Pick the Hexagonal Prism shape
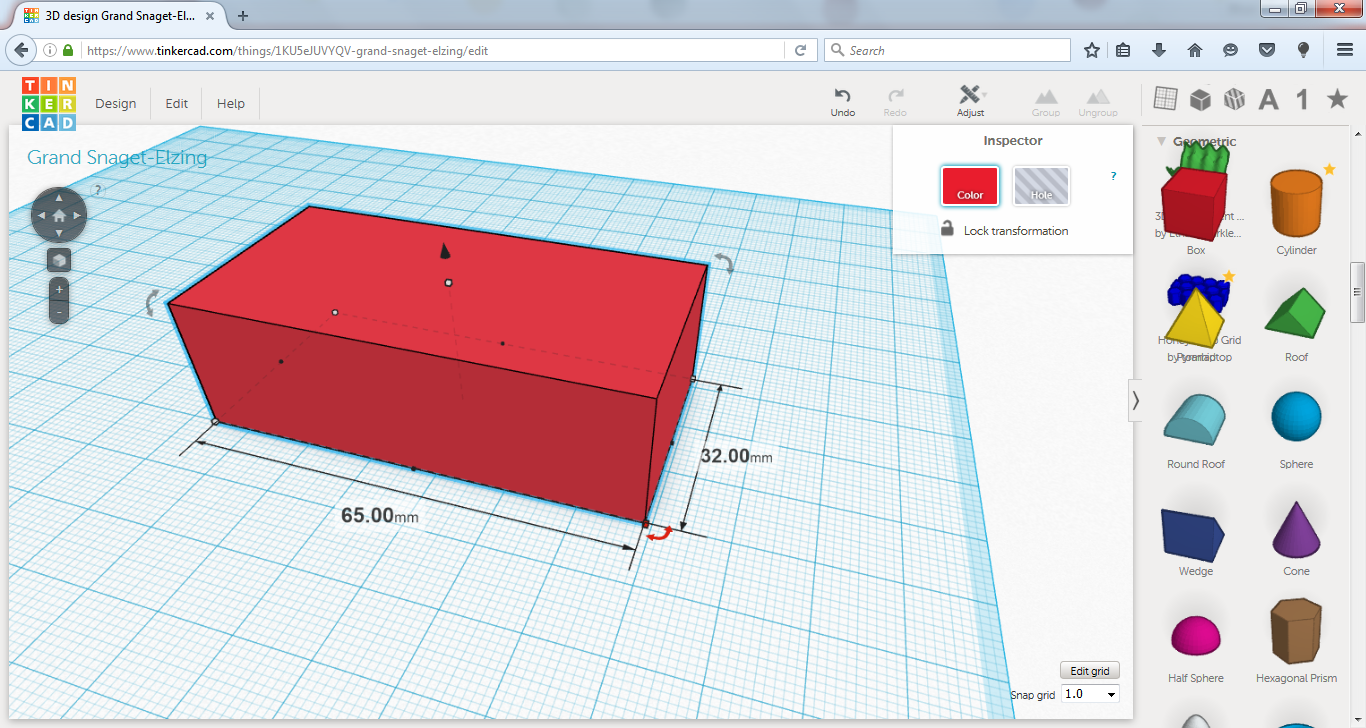 tap(1296, 633)
